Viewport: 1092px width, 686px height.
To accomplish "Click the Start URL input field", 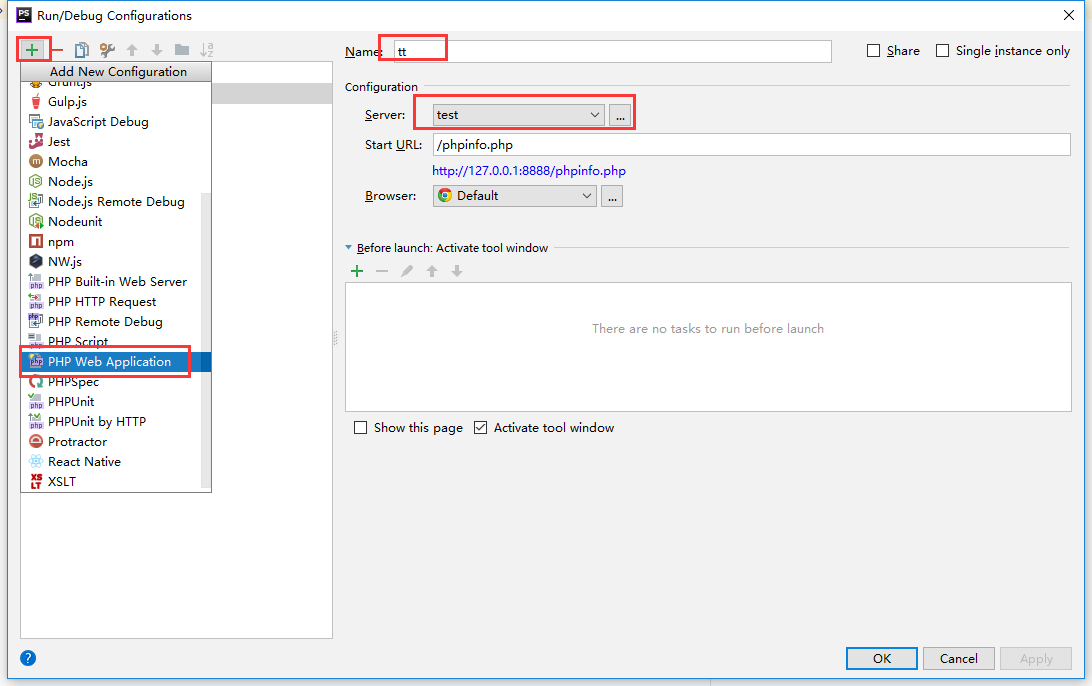I will click(750, 145).
